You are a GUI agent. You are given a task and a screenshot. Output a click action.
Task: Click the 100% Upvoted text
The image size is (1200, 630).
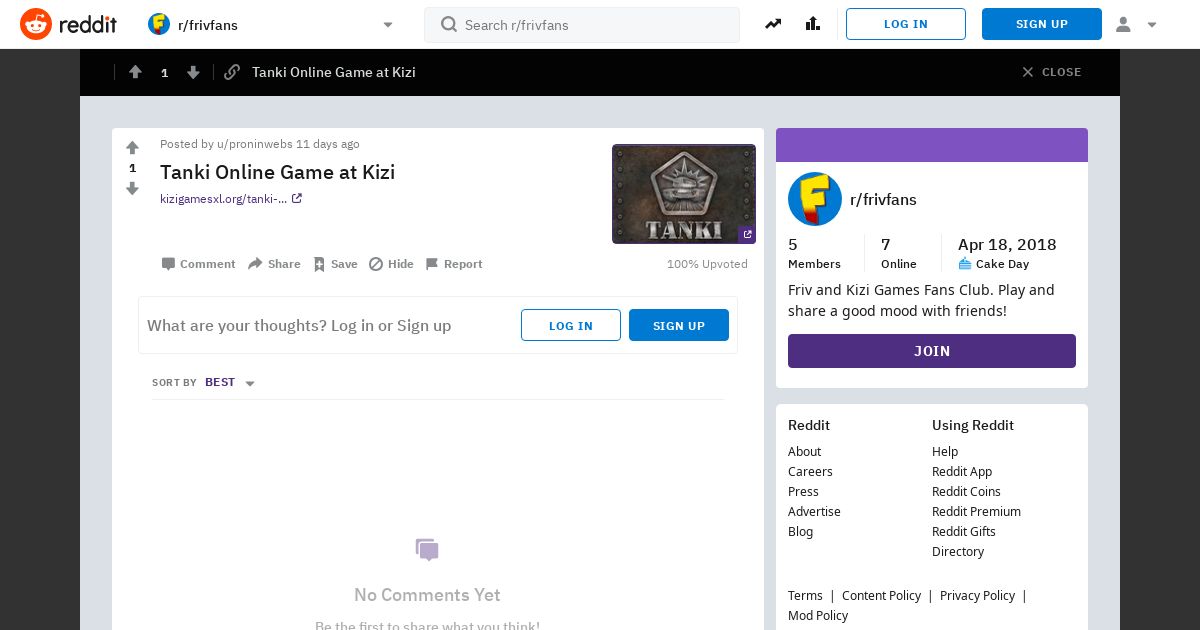(707, 264)
